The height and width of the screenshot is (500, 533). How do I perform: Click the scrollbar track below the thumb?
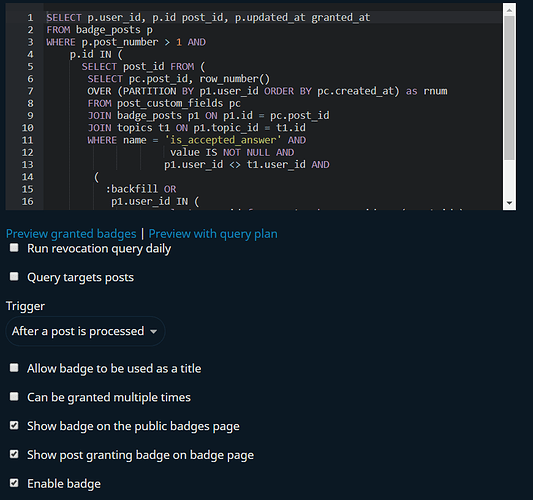pos(509,178)
